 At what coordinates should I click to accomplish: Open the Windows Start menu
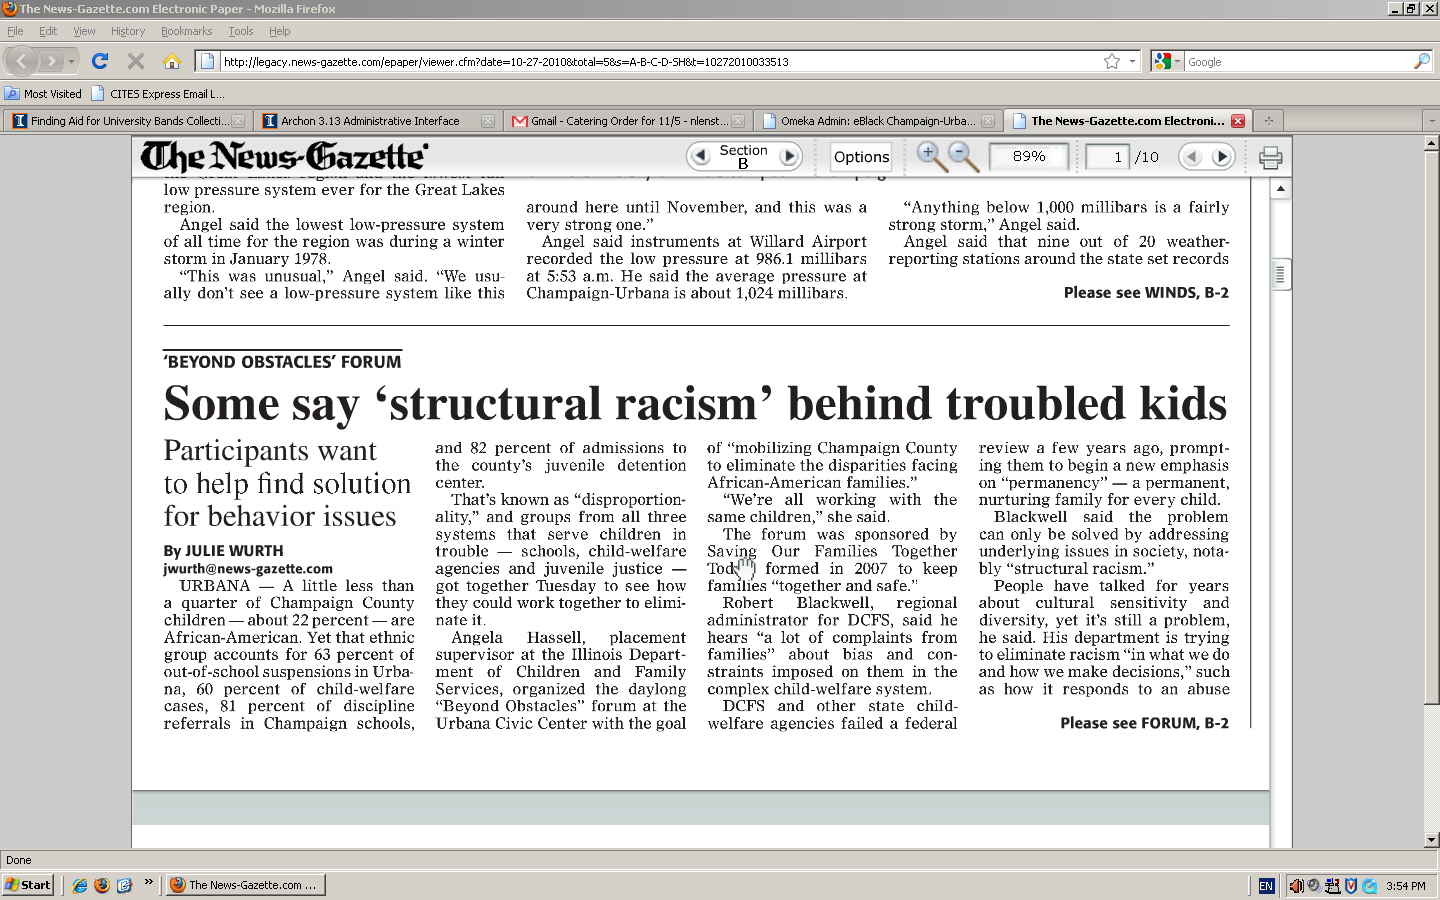click(x=28, y=885)
